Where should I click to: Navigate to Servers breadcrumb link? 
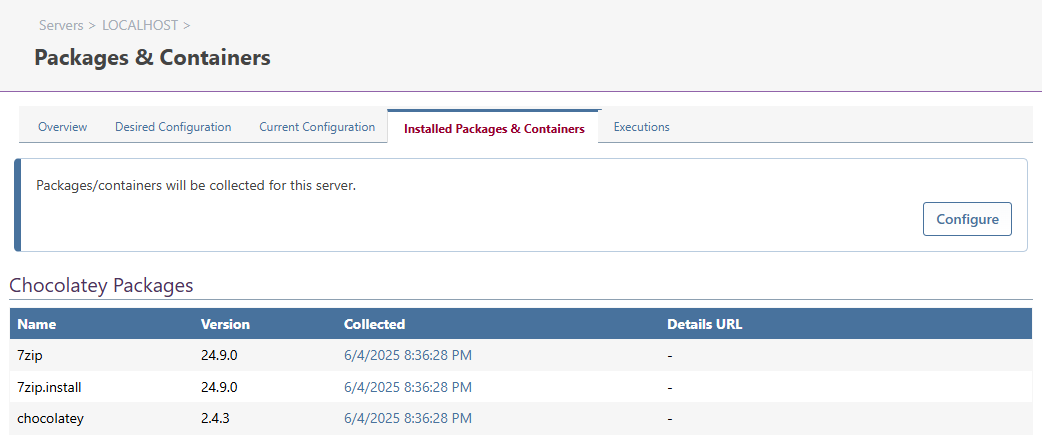tap(62, 25)
